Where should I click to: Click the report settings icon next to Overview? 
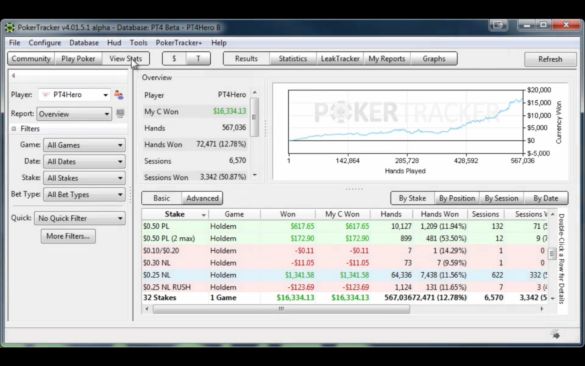tap(120, 113)
